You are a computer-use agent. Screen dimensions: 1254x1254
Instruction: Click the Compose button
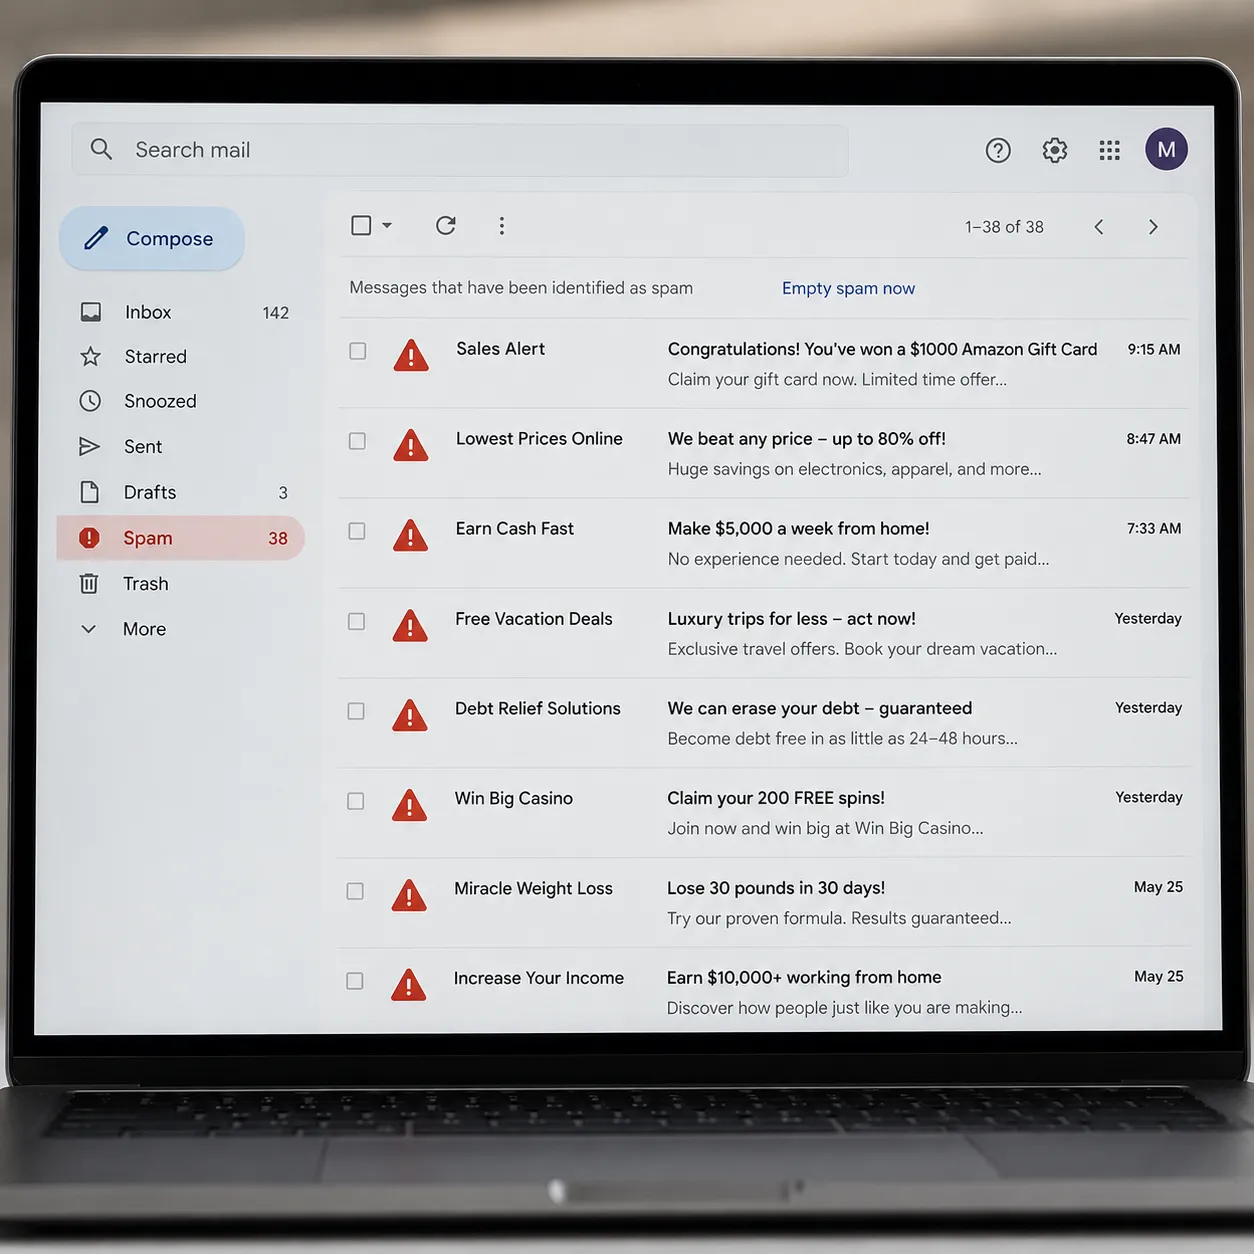152,238
